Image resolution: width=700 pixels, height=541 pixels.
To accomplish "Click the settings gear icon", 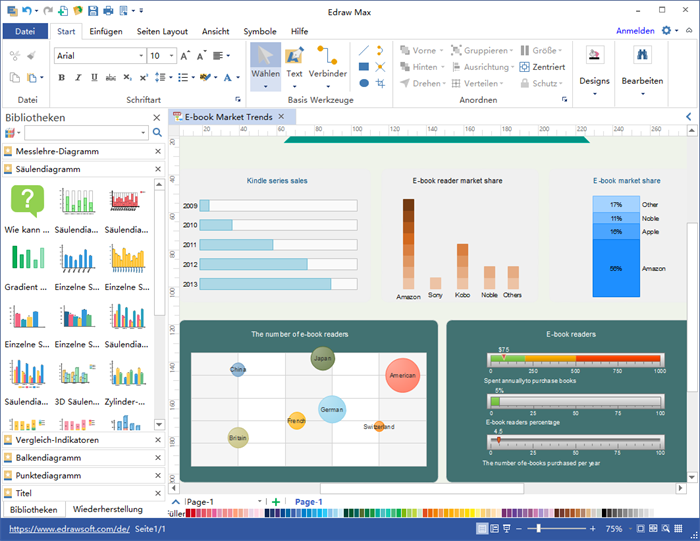I will tap(666, 30).
